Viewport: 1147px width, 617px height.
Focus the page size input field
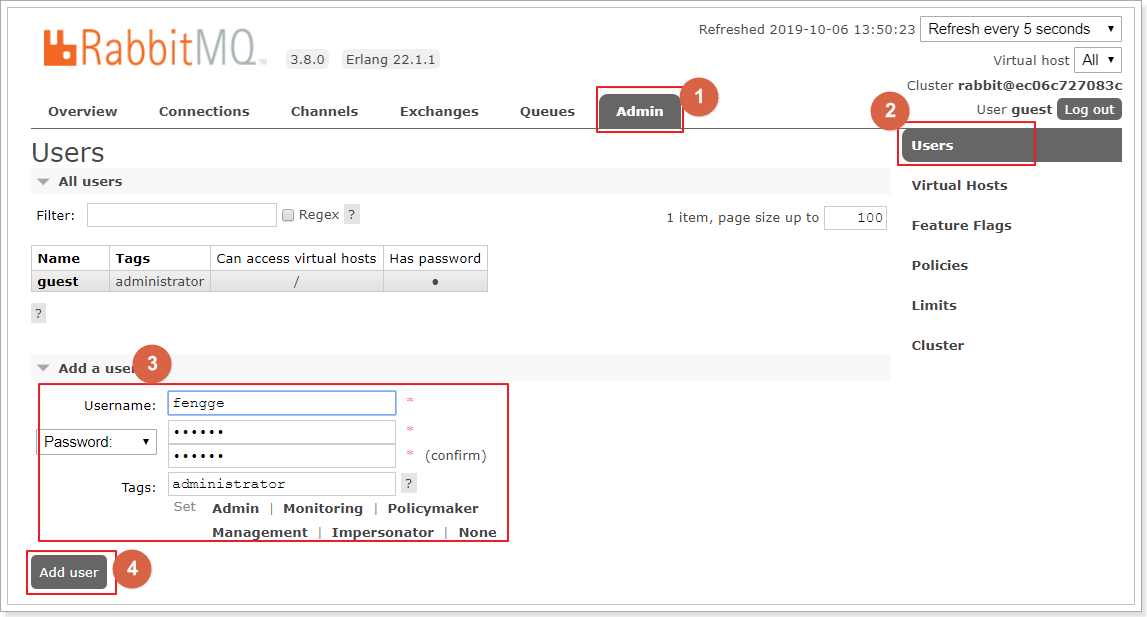854,218
